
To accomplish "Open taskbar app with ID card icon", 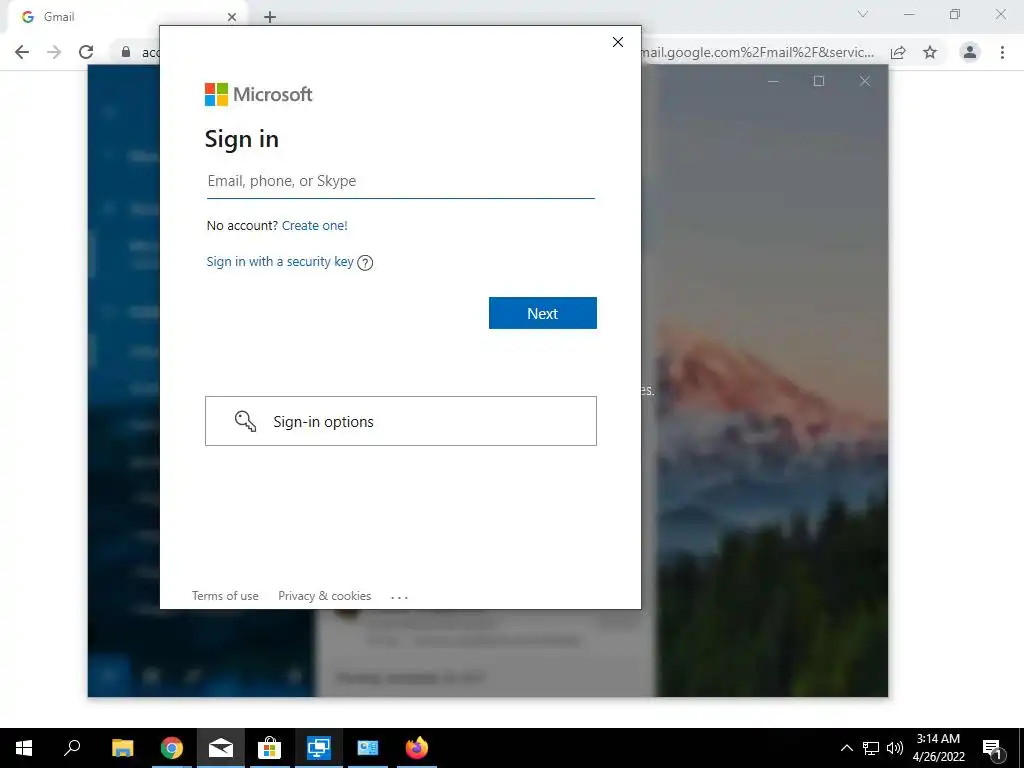I will (x=368, y=748).
